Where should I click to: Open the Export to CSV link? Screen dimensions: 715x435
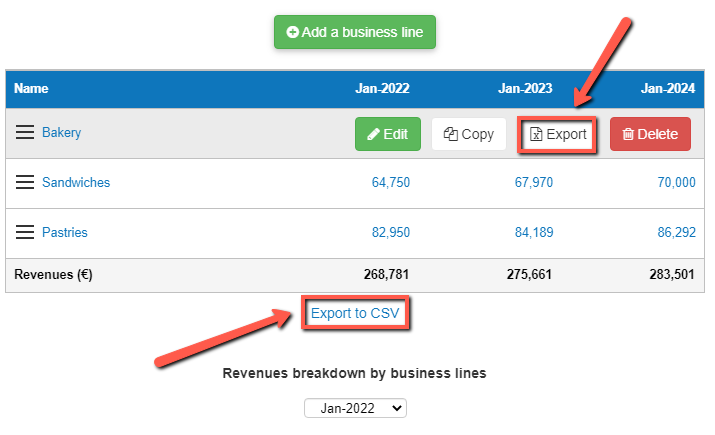click(355, 313)
